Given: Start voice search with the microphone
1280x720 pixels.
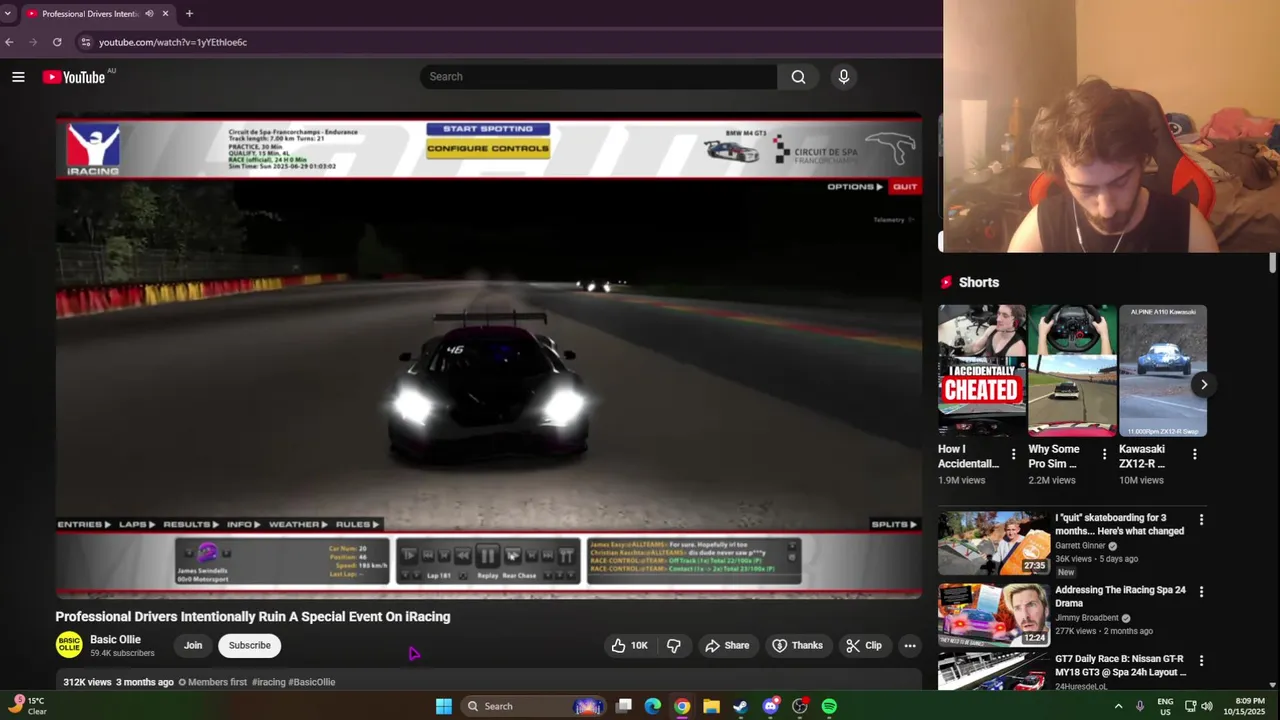Looking at the screenshot, I should (x=844, y=77).
